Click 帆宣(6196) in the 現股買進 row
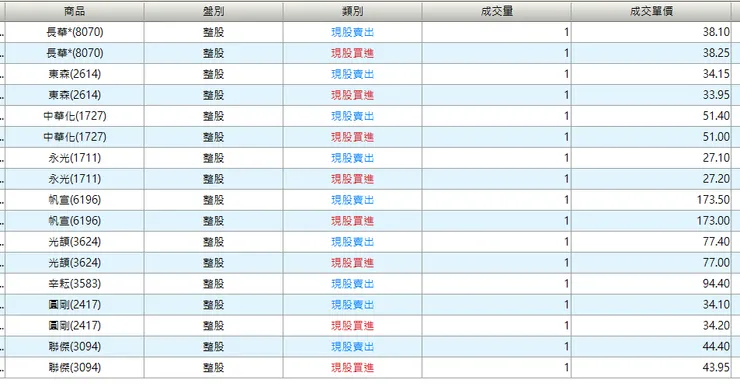This screenshot has height=384, width=740. click(x=75, y=221)
